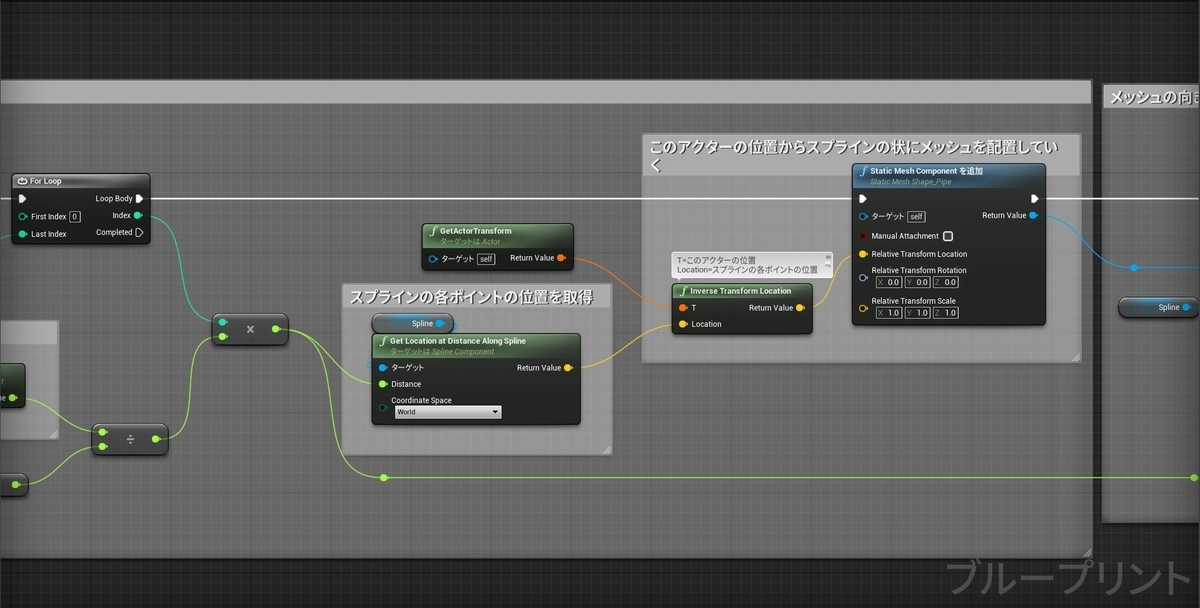This screenshot has width=1200, height=608.
Task: Click Static Mesh Component target pin
Action: pos(864,216)
